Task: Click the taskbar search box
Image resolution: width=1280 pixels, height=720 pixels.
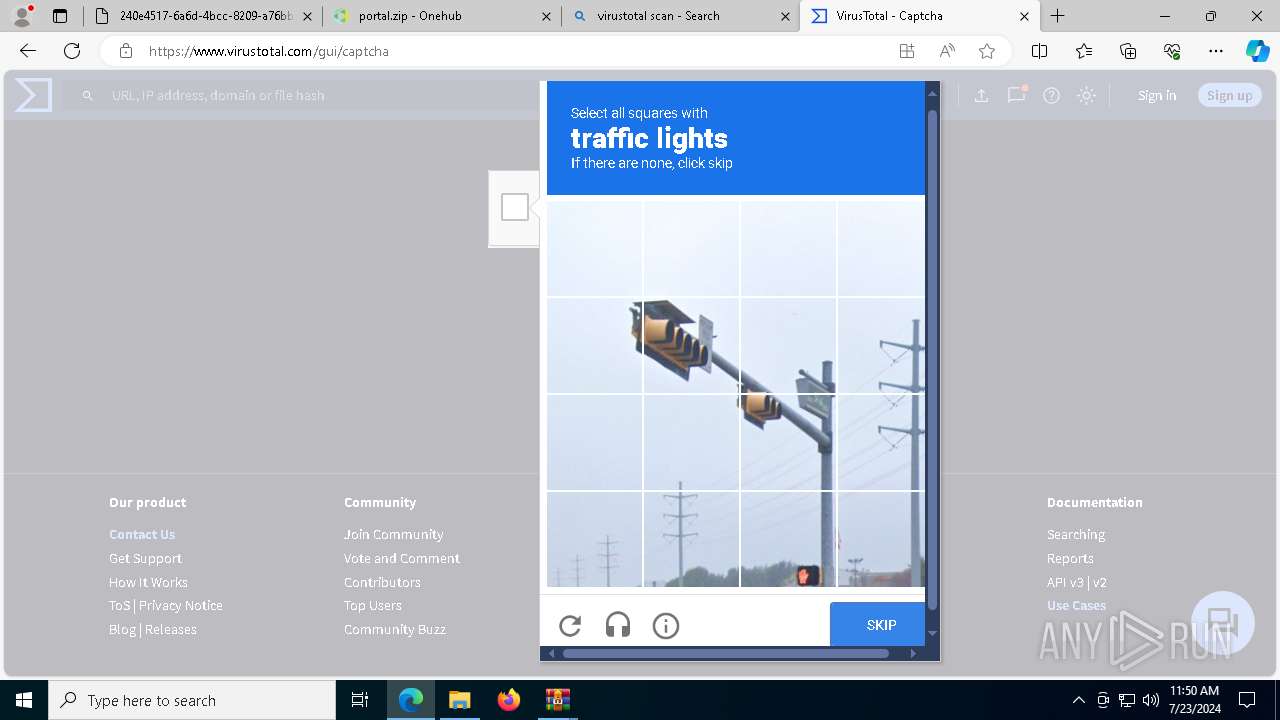Action: click(192, 700)
